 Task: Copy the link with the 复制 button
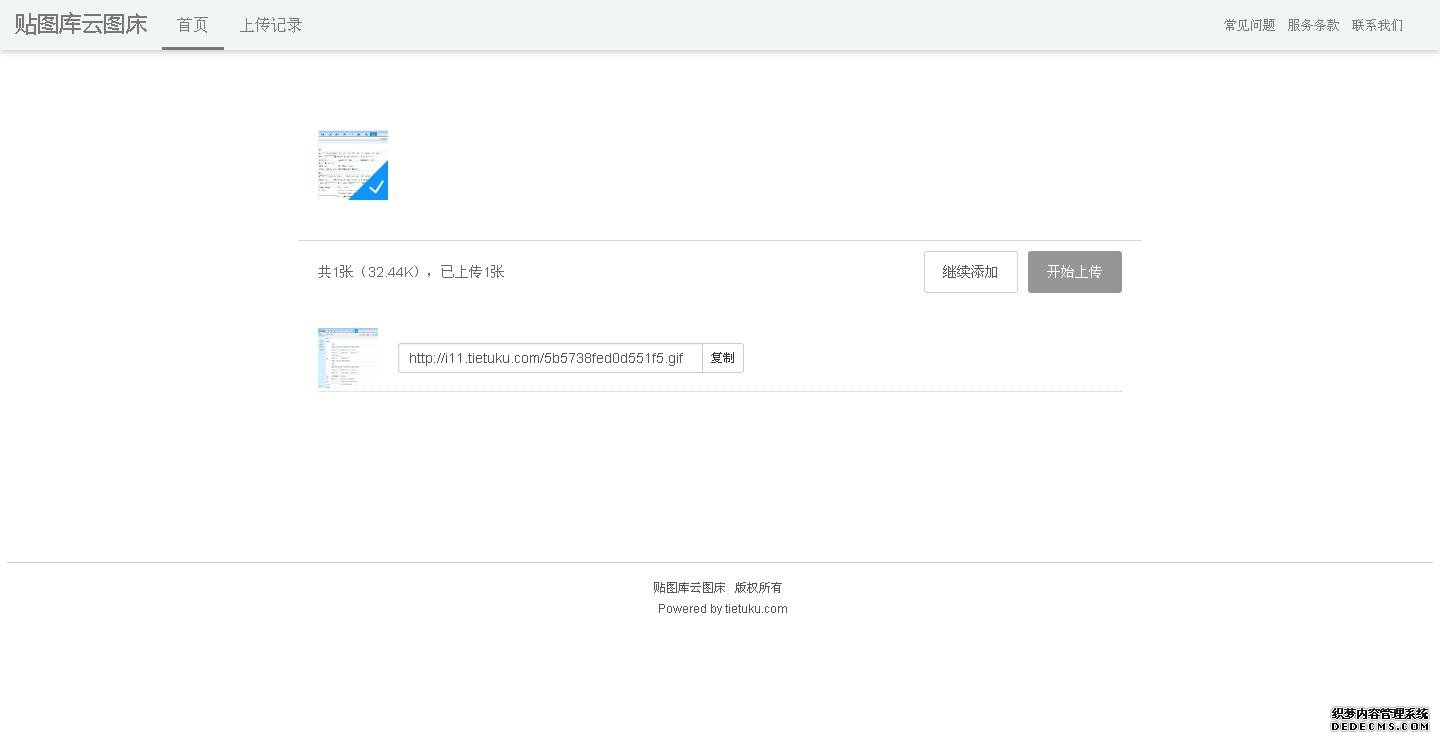(722, 358)
